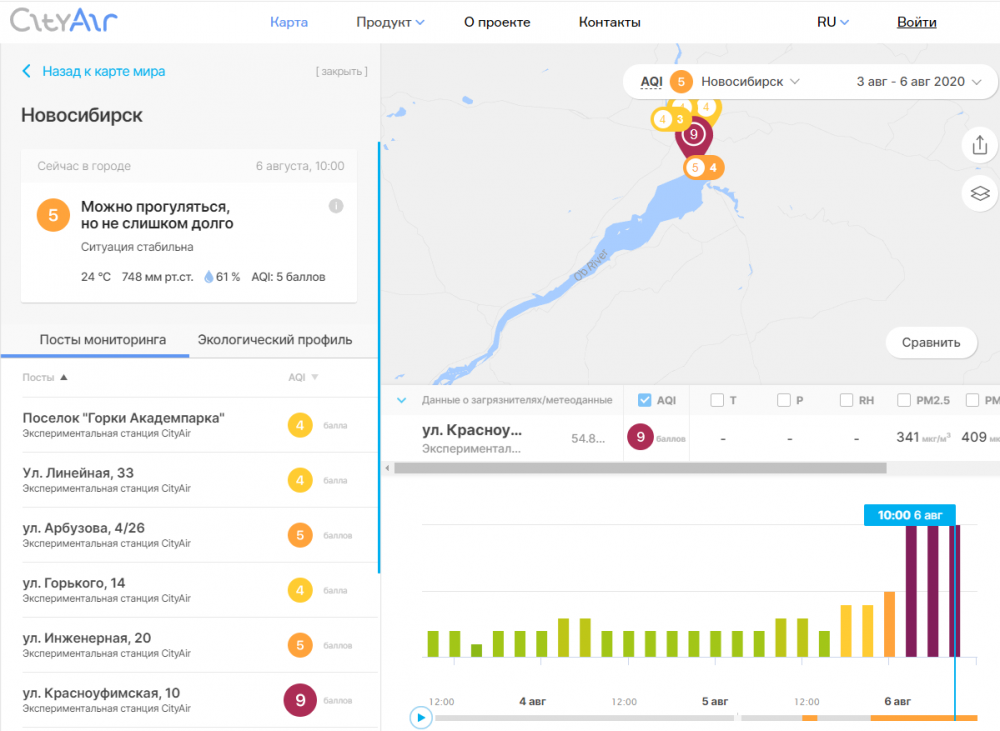Click the info icon in city status card
Screen dimensions: 1000x731
(x=336, y=206)
